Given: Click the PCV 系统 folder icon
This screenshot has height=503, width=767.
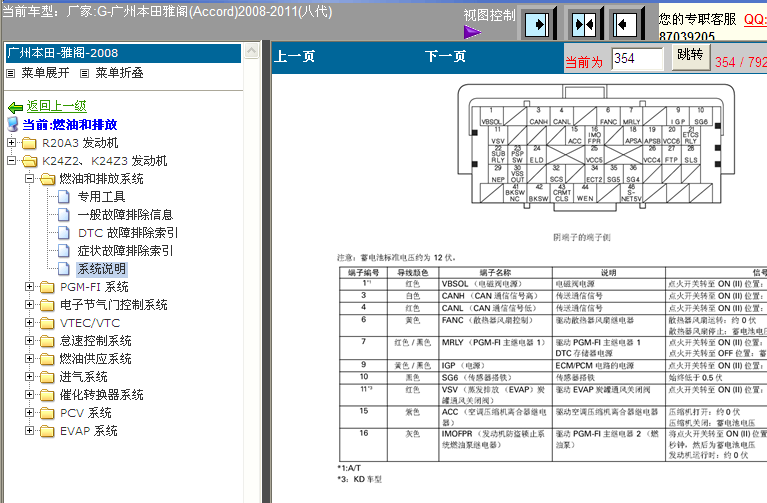Looking at the screenshot, I should (47, 413).
